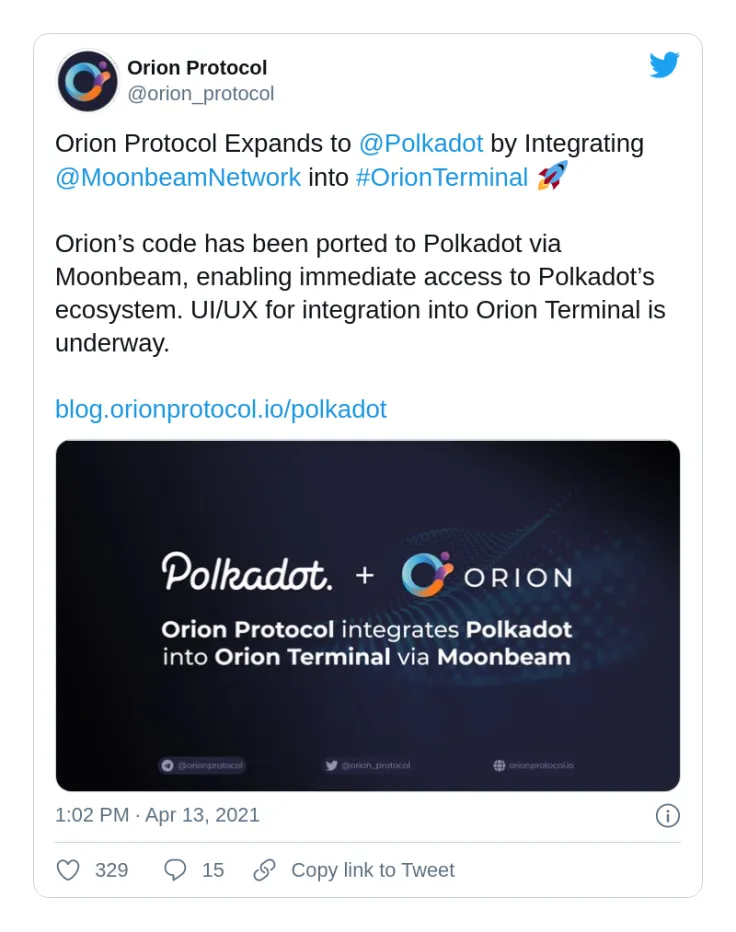
Task: Click the 15 replies count
Action: point(213,870)
